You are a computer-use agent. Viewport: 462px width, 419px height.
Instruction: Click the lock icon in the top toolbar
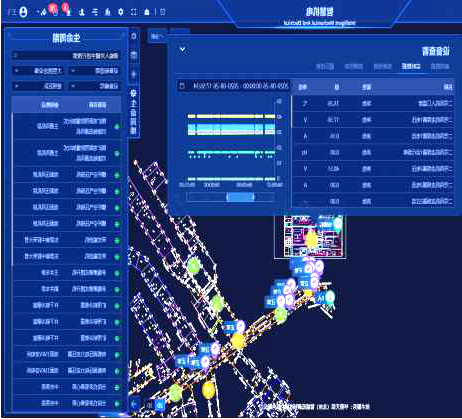point(147,12)
